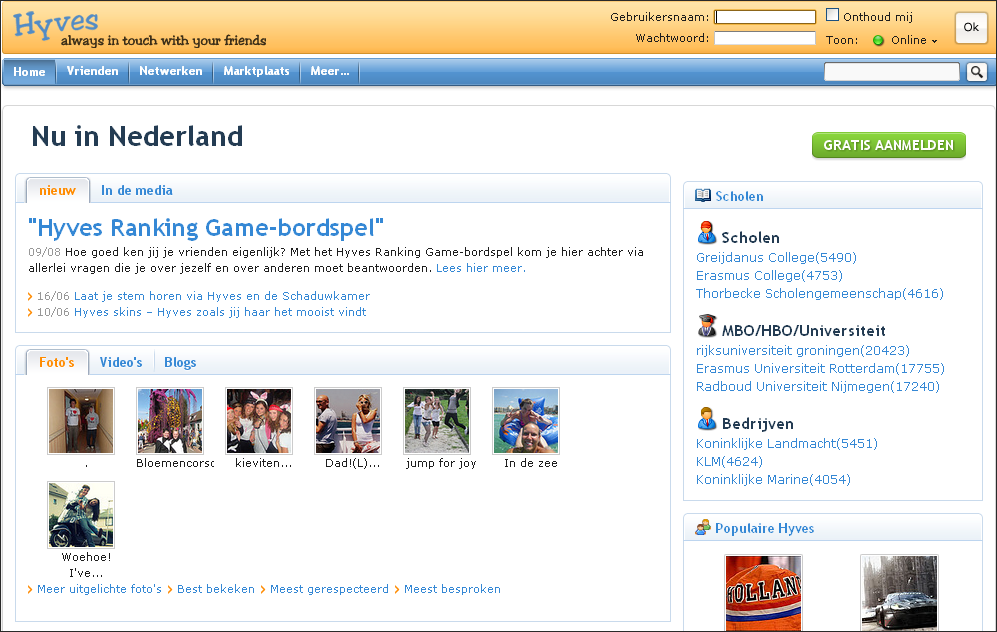Tick the Onthoud mij checkbox
Screen dimensions: 997x632
[x=832, y=15]
